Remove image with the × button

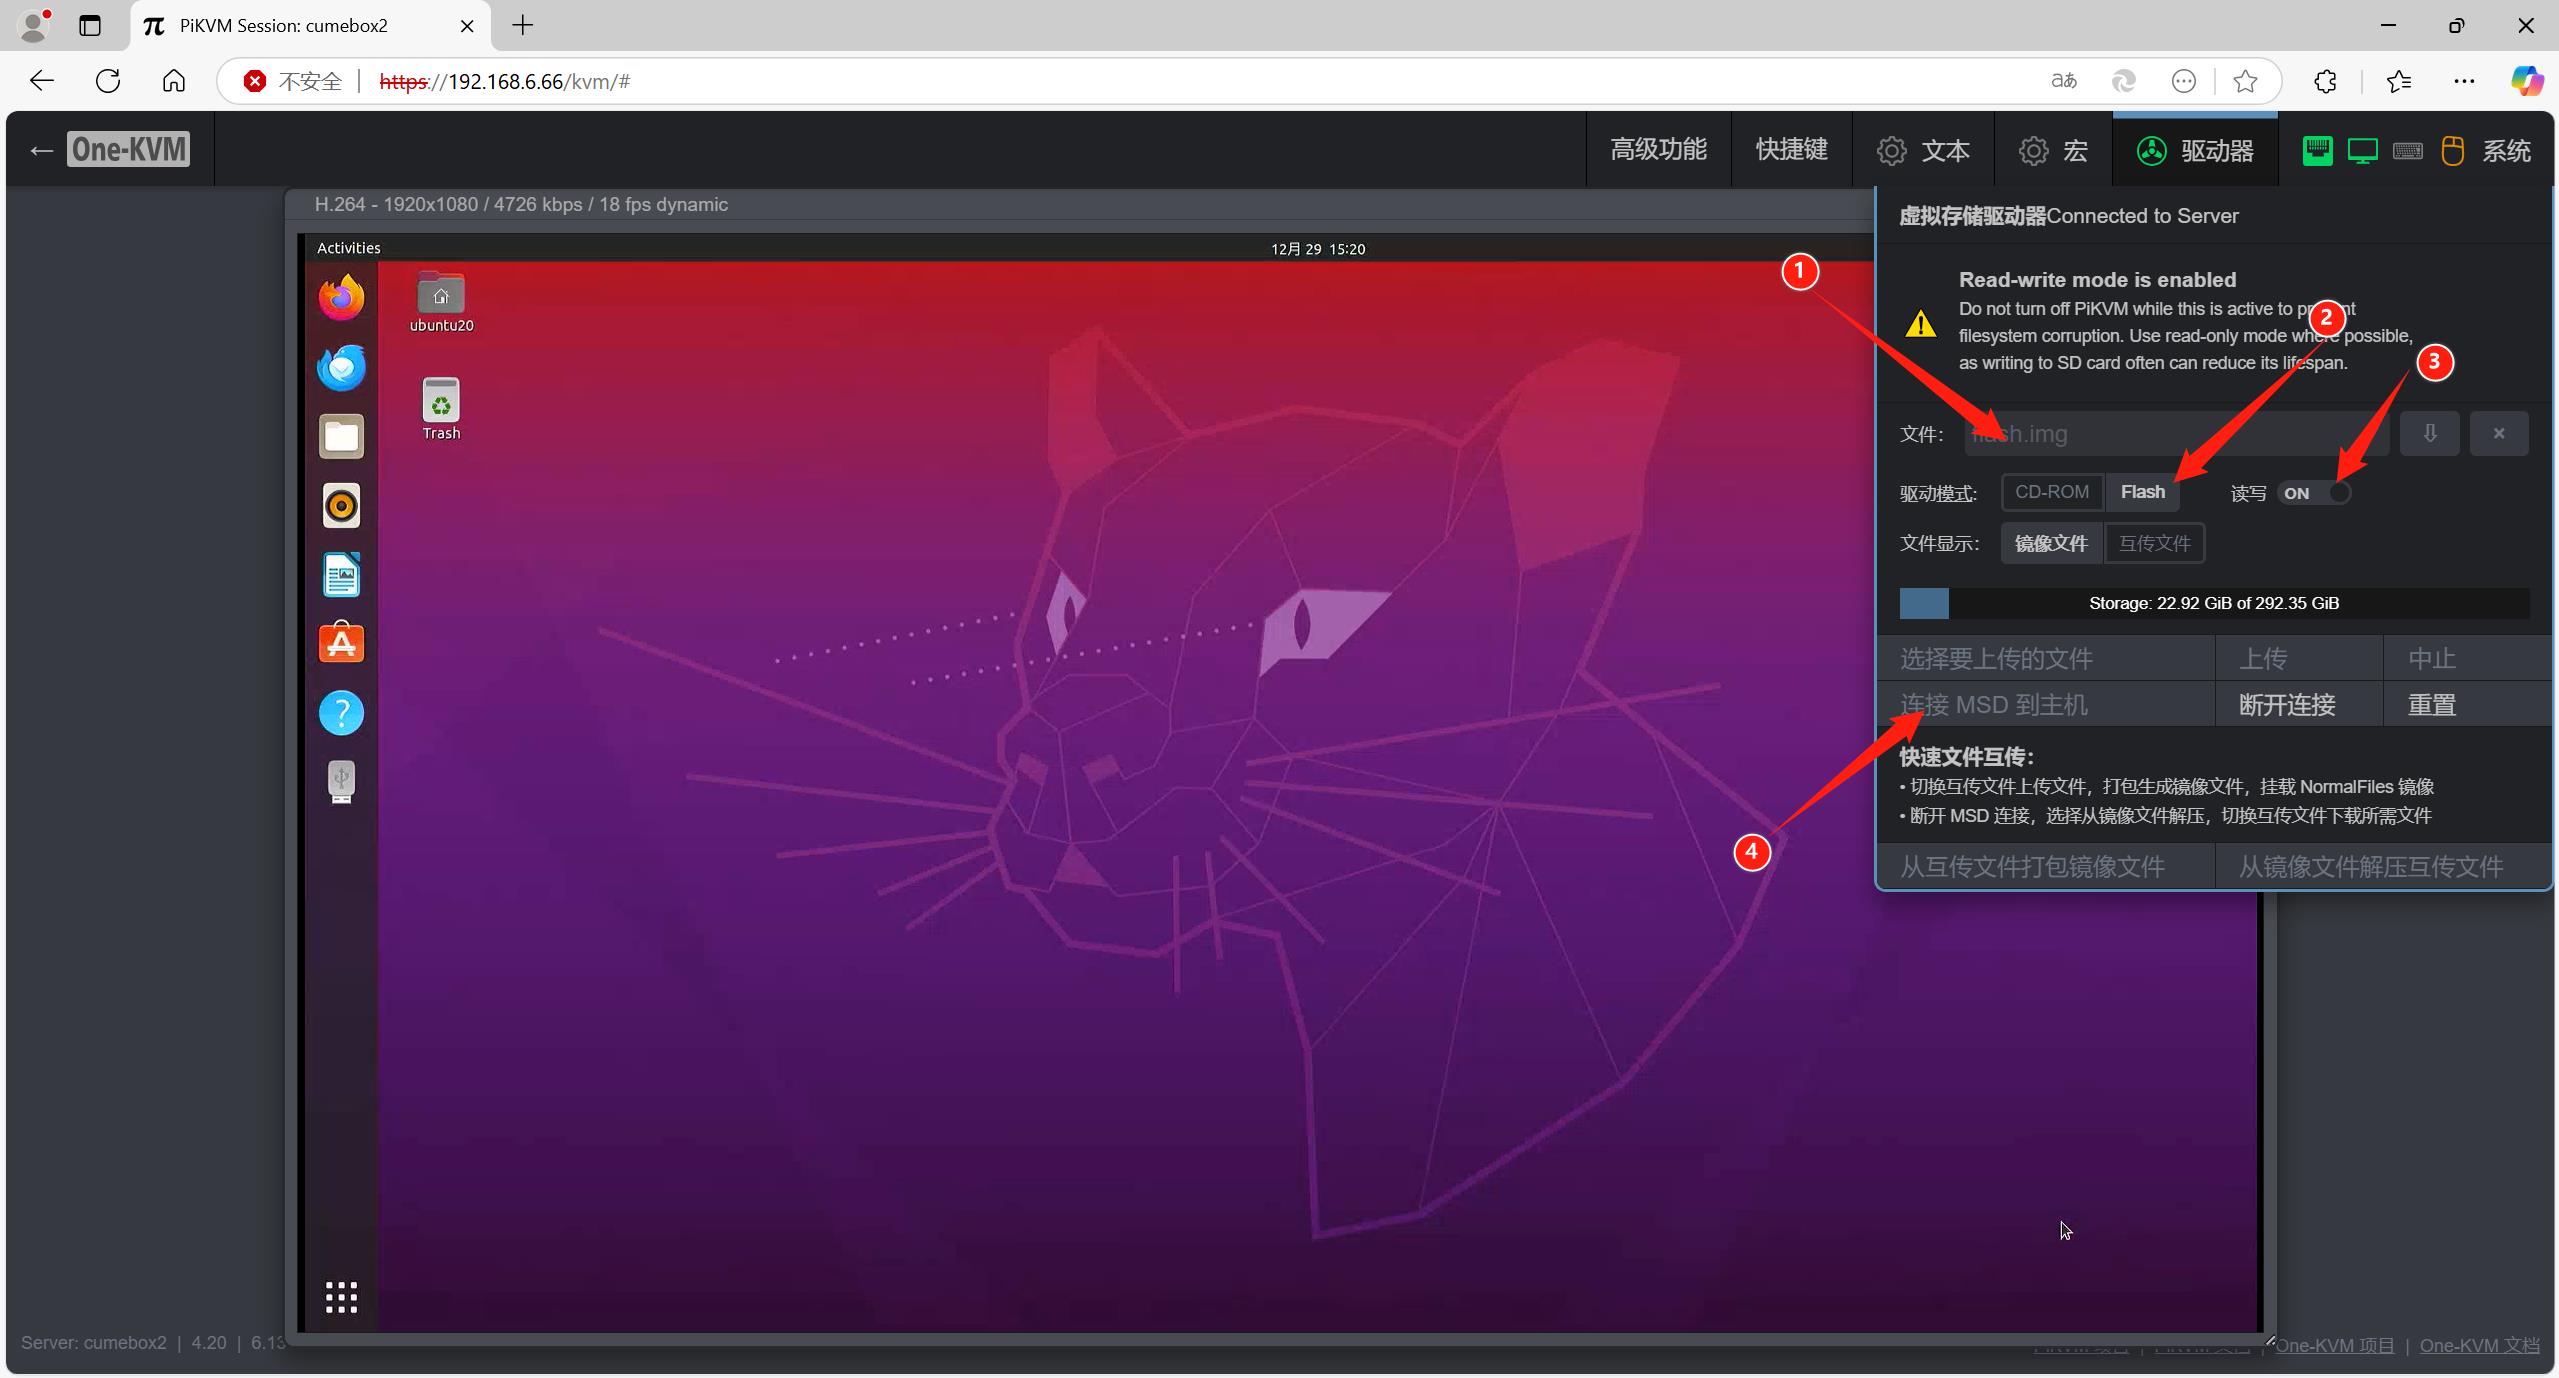point(2498,433)
